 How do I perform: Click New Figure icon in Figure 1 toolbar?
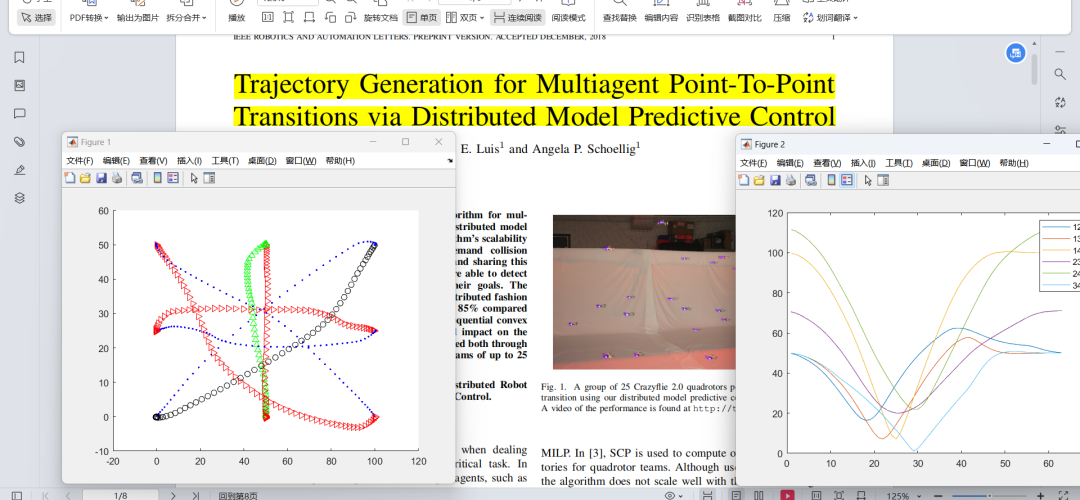click(x=69, y=178)
